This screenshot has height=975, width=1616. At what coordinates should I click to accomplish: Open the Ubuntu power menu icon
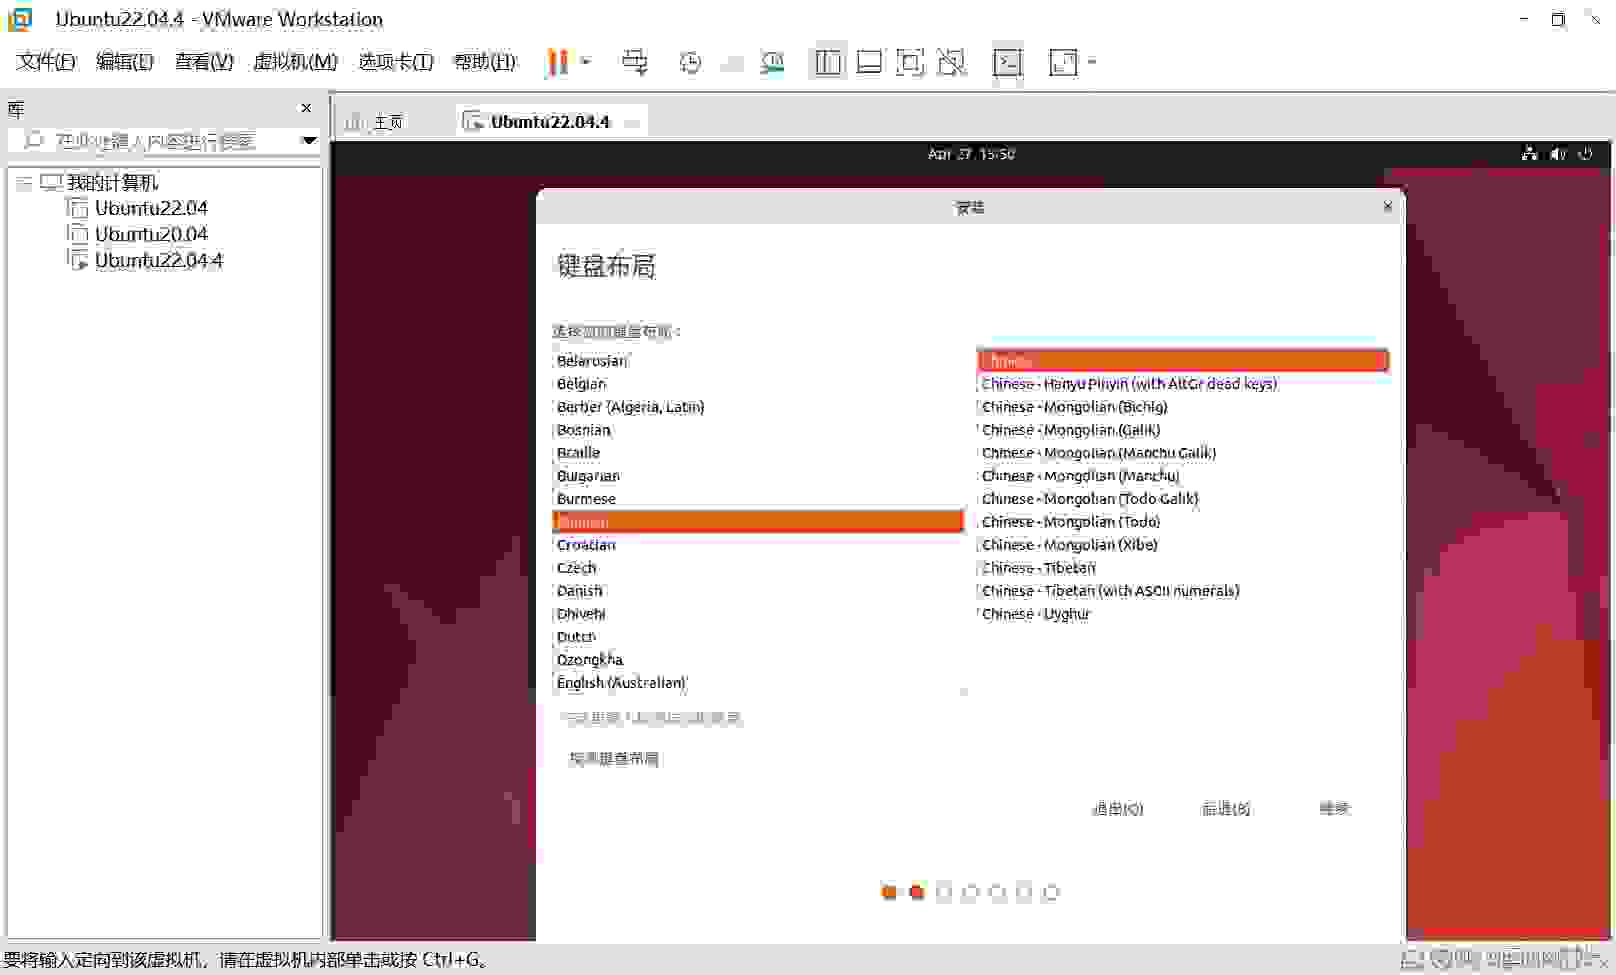1585,154
